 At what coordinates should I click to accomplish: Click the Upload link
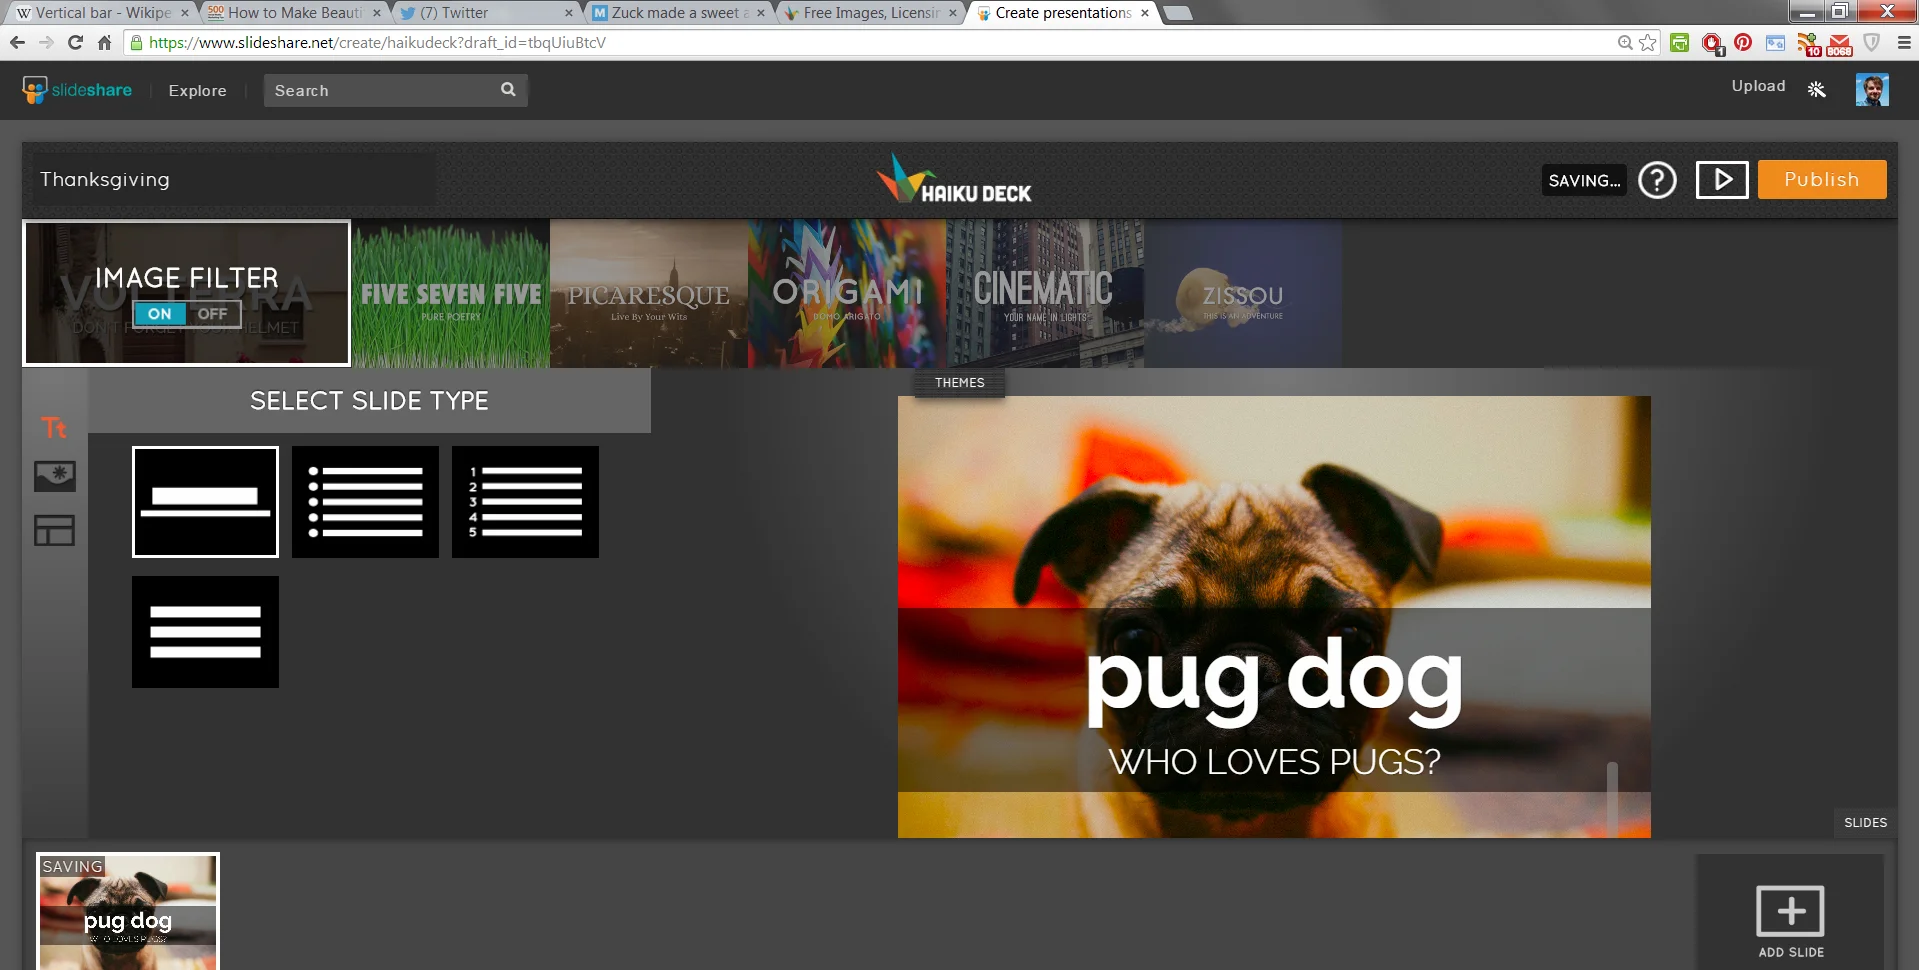(x=1758, y=86)
